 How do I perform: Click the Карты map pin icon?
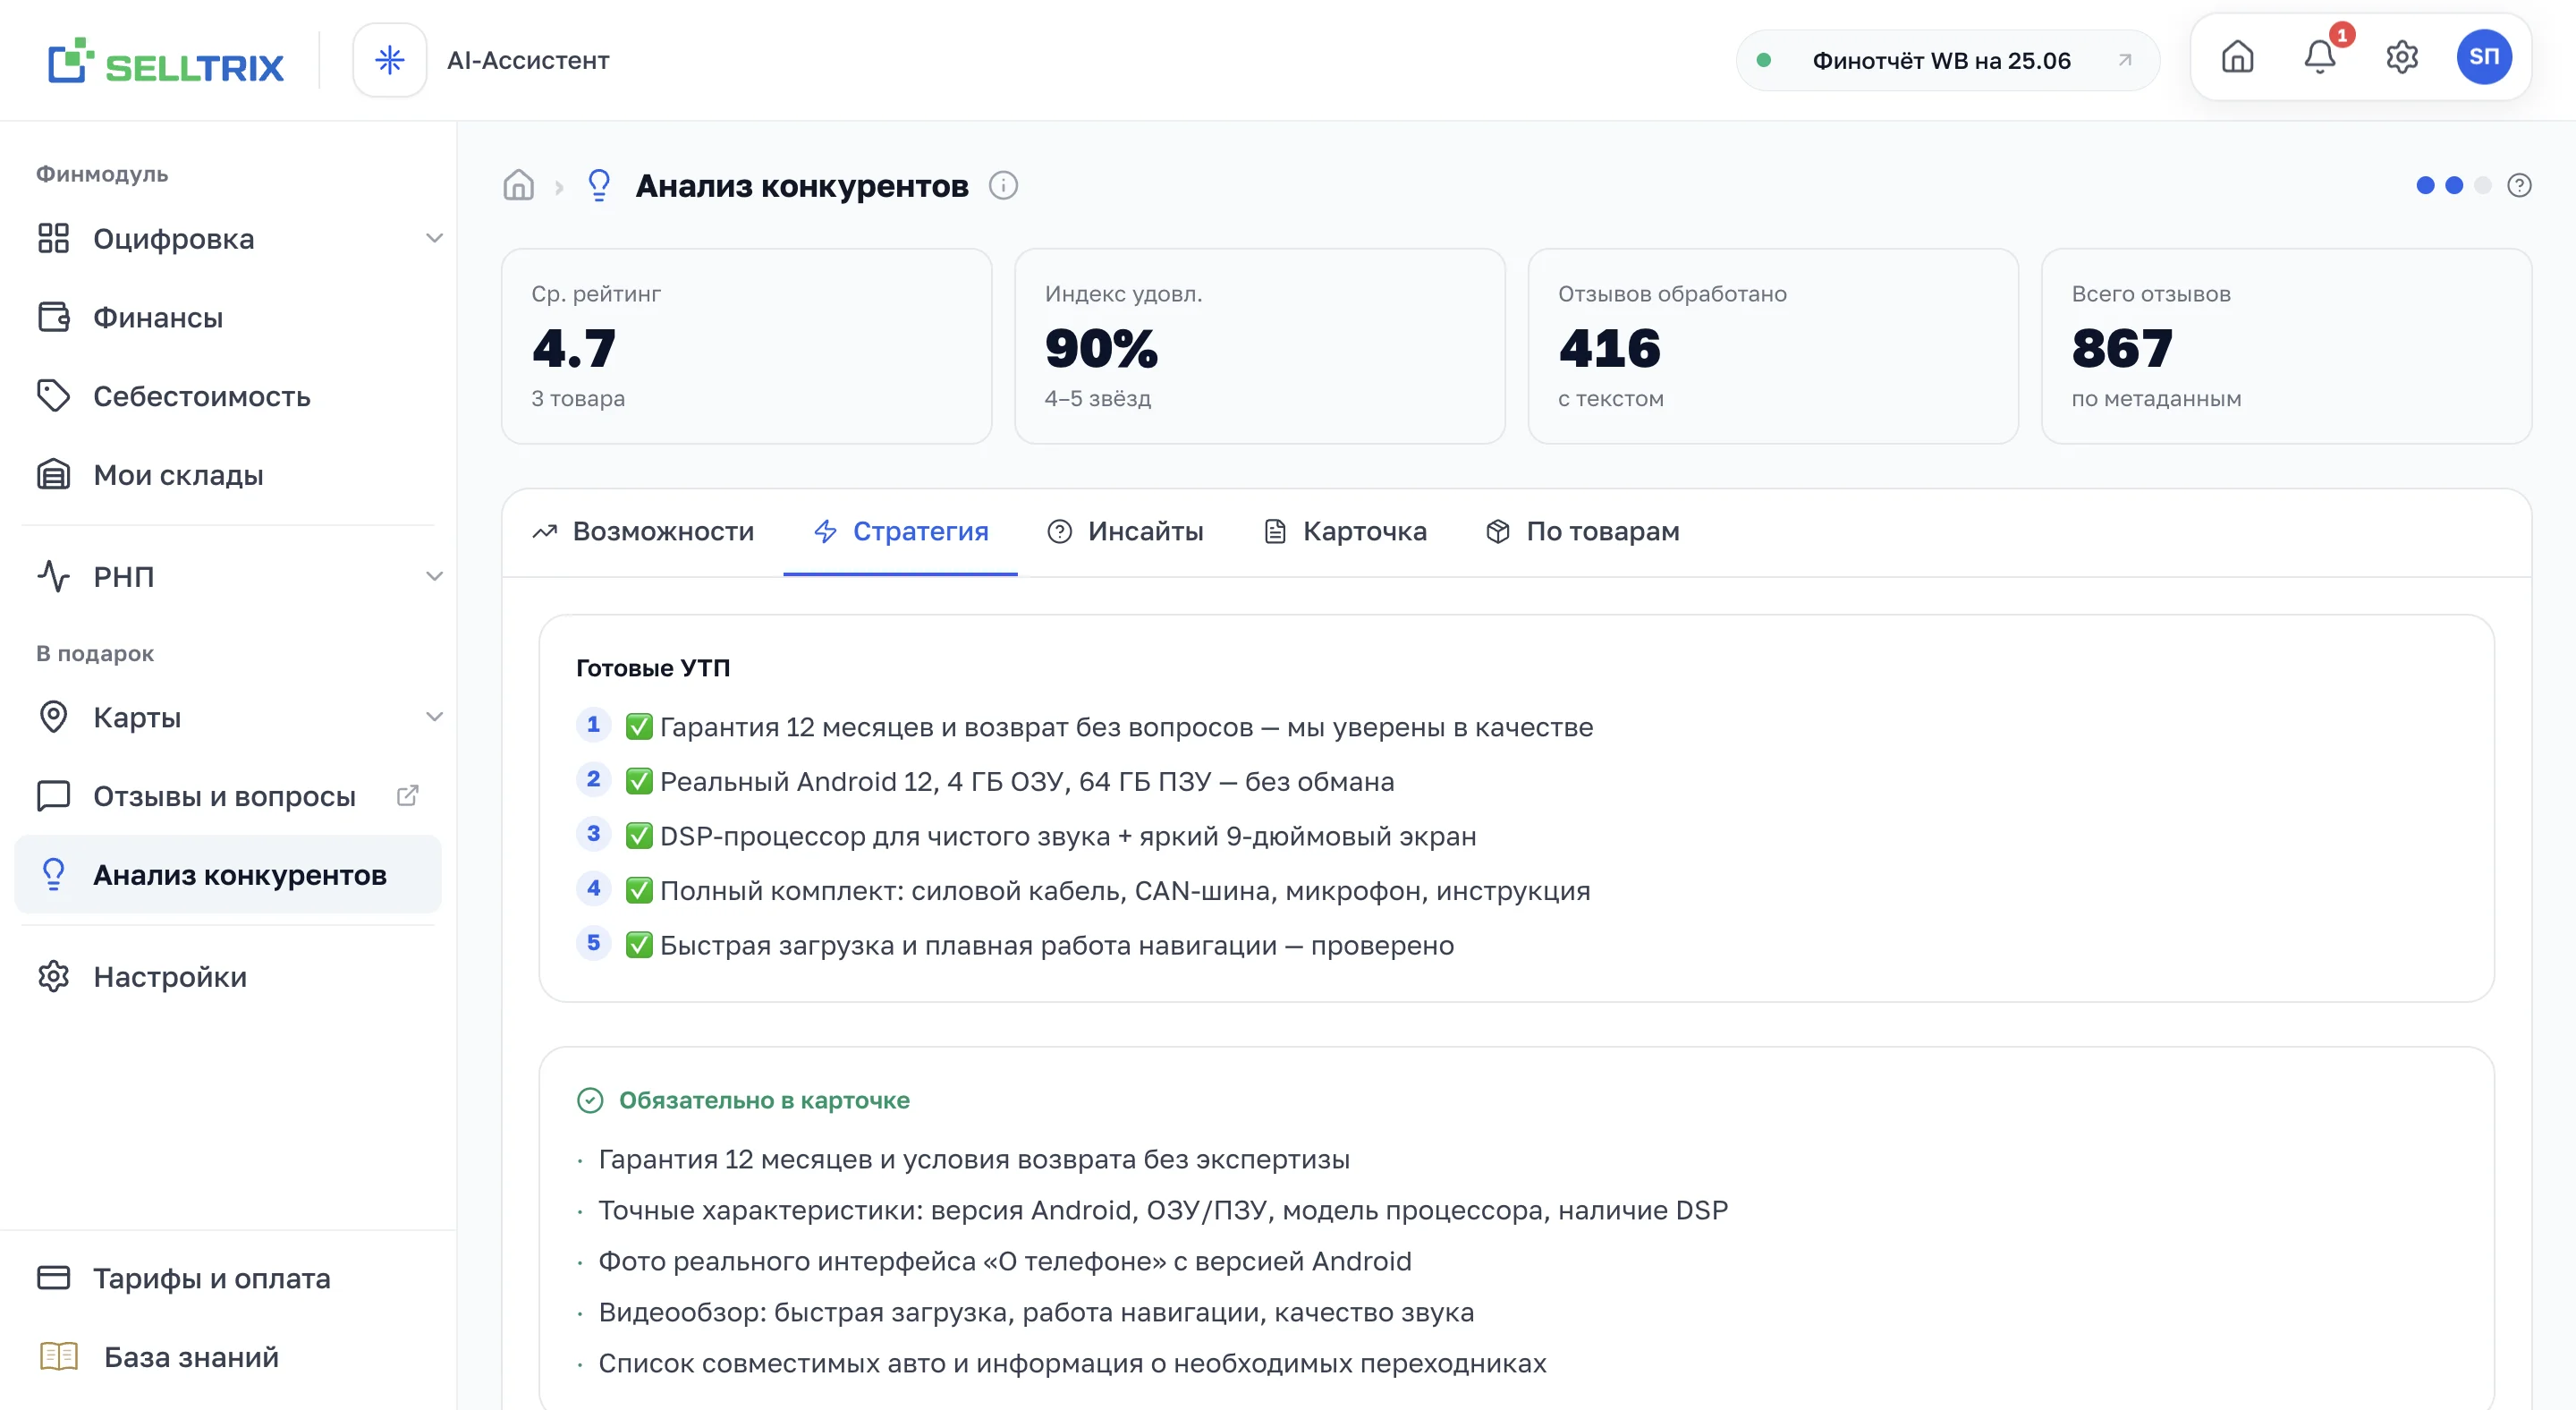[x=53, y=717]
